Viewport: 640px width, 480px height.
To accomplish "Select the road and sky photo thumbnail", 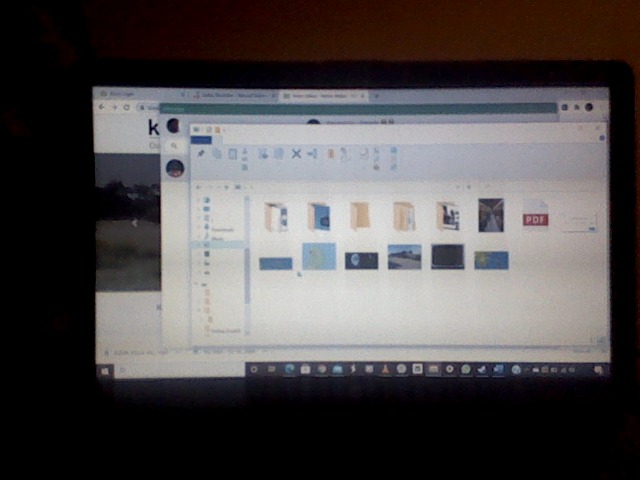I will [404, 257].
